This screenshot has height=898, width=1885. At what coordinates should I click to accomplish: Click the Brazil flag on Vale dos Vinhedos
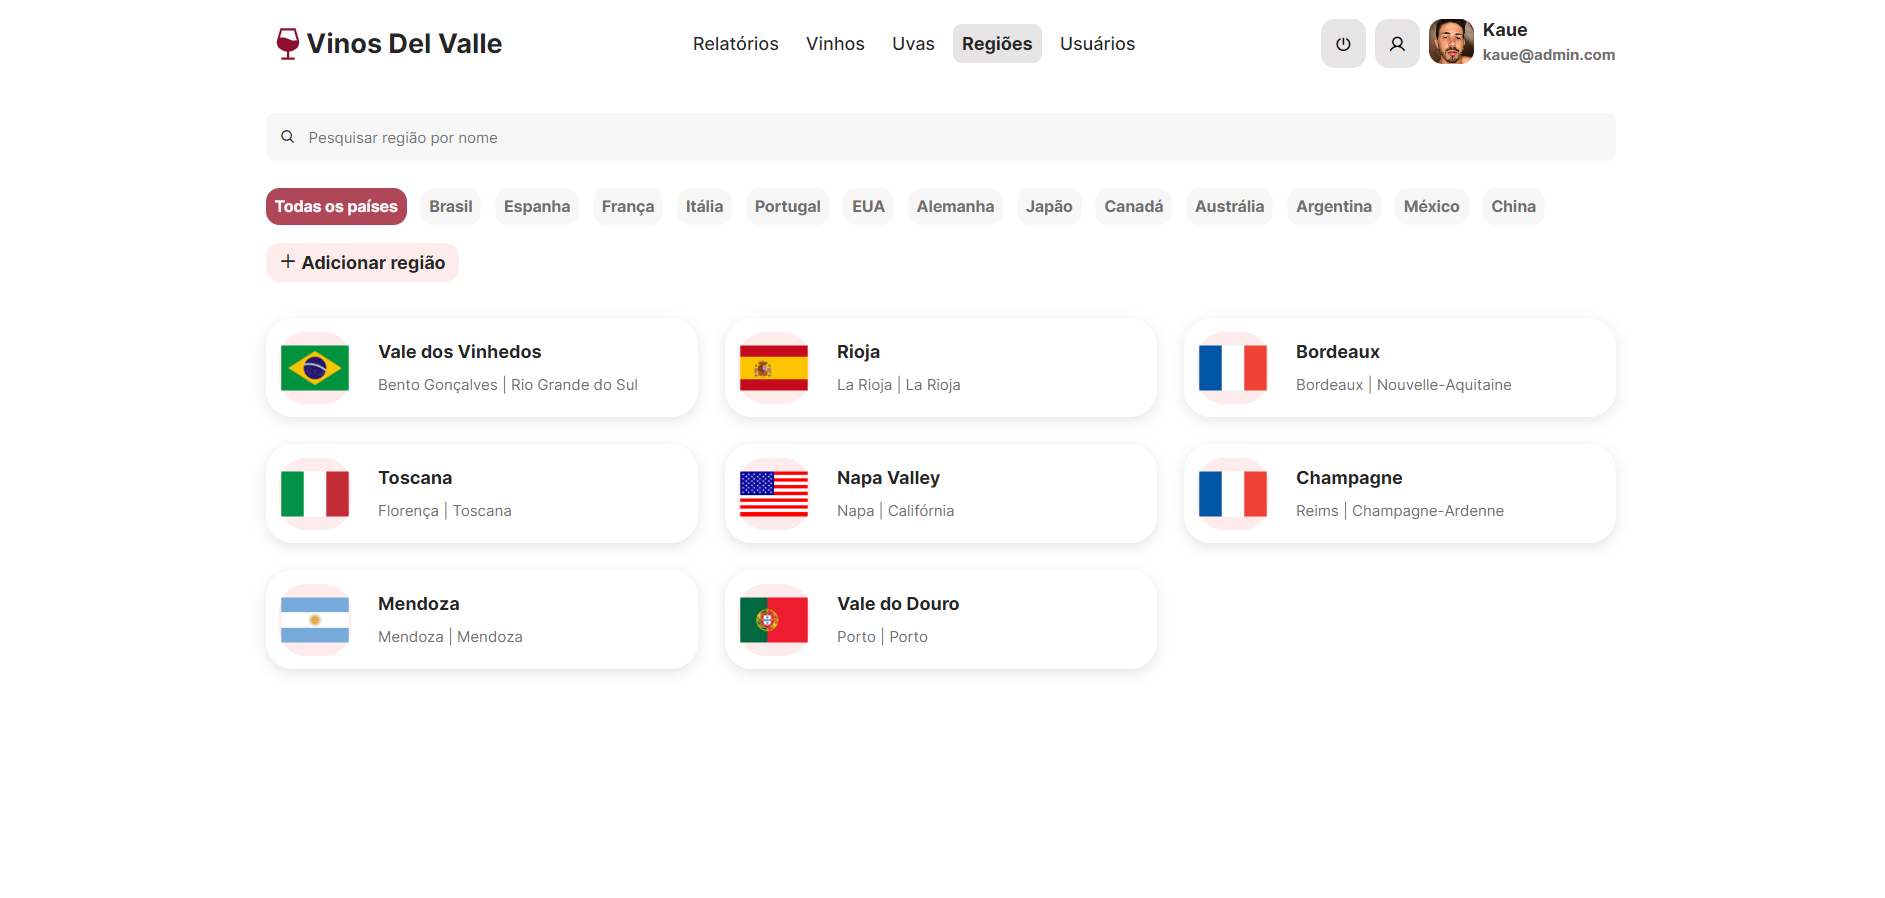(315, 368)
